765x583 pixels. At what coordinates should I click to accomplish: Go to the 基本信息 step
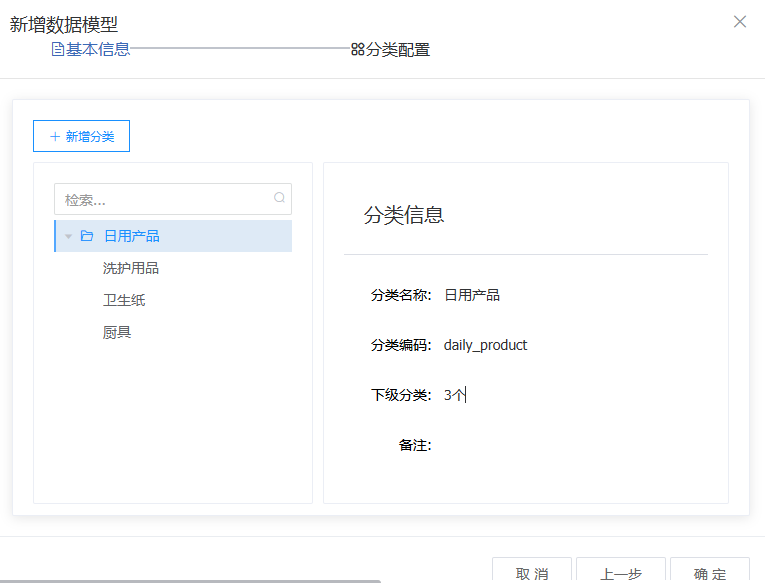[97, 49]
